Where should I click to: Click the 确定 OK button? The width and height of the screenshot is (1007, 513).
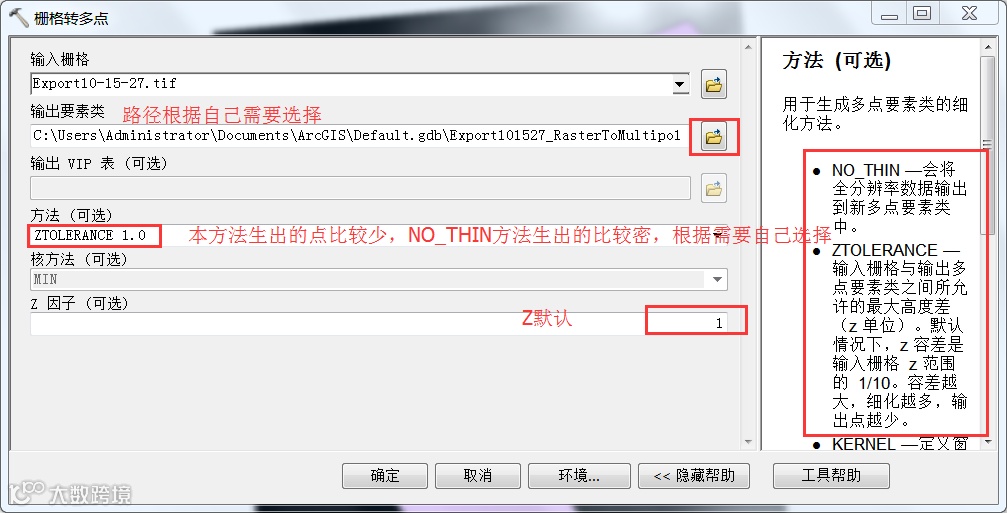tap(385, 476)
